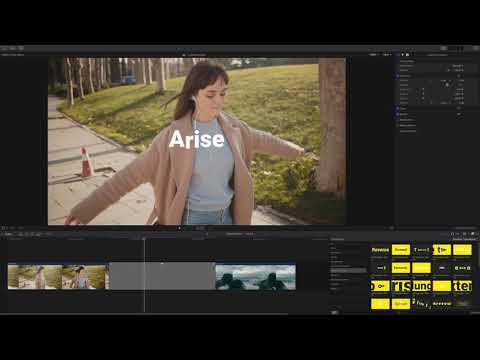Open the video inspector tab icon
Viewport: 480px width, 360px height.
pyautogui.click(x=407, y=54)
